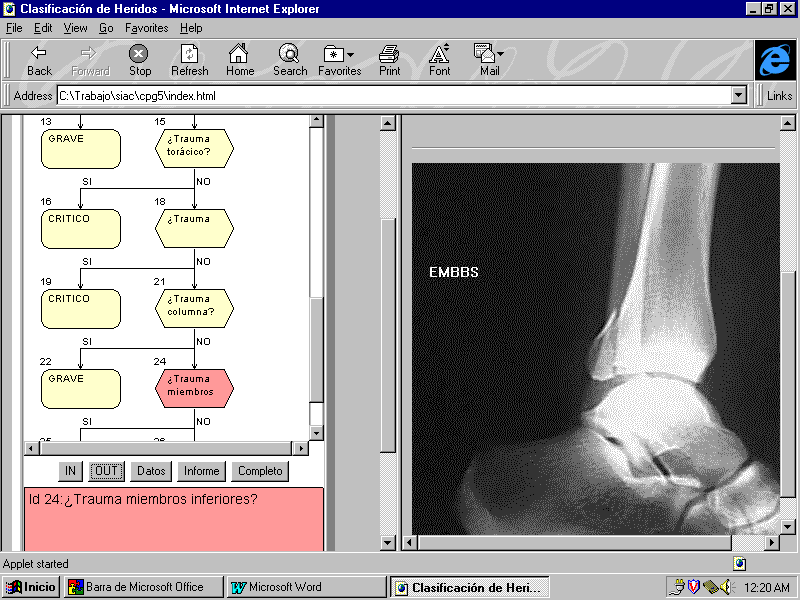Click the Back arrow toolbar icon
This screenshot has height=600, width=800.
click(39, 53)
